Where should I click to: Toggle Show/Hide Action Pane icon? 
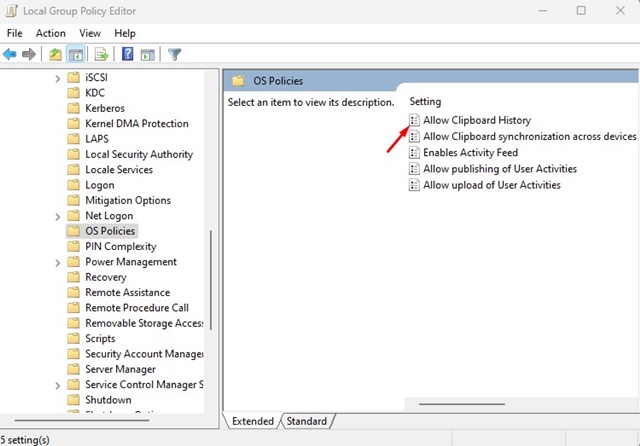pos(148,54)
